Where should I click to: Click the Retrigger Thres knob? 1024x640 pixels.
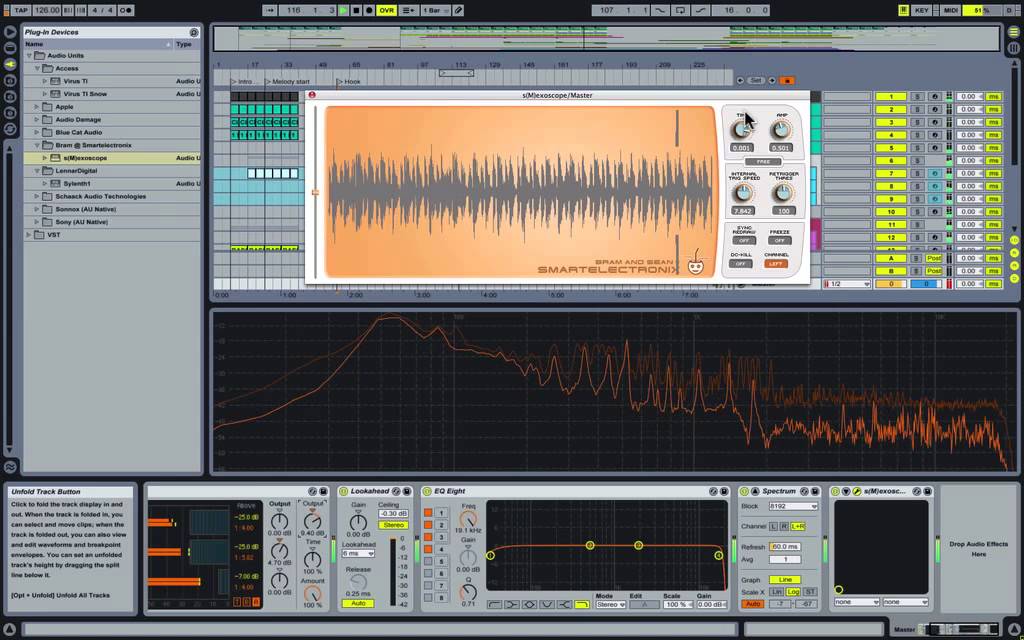[782, 193]
